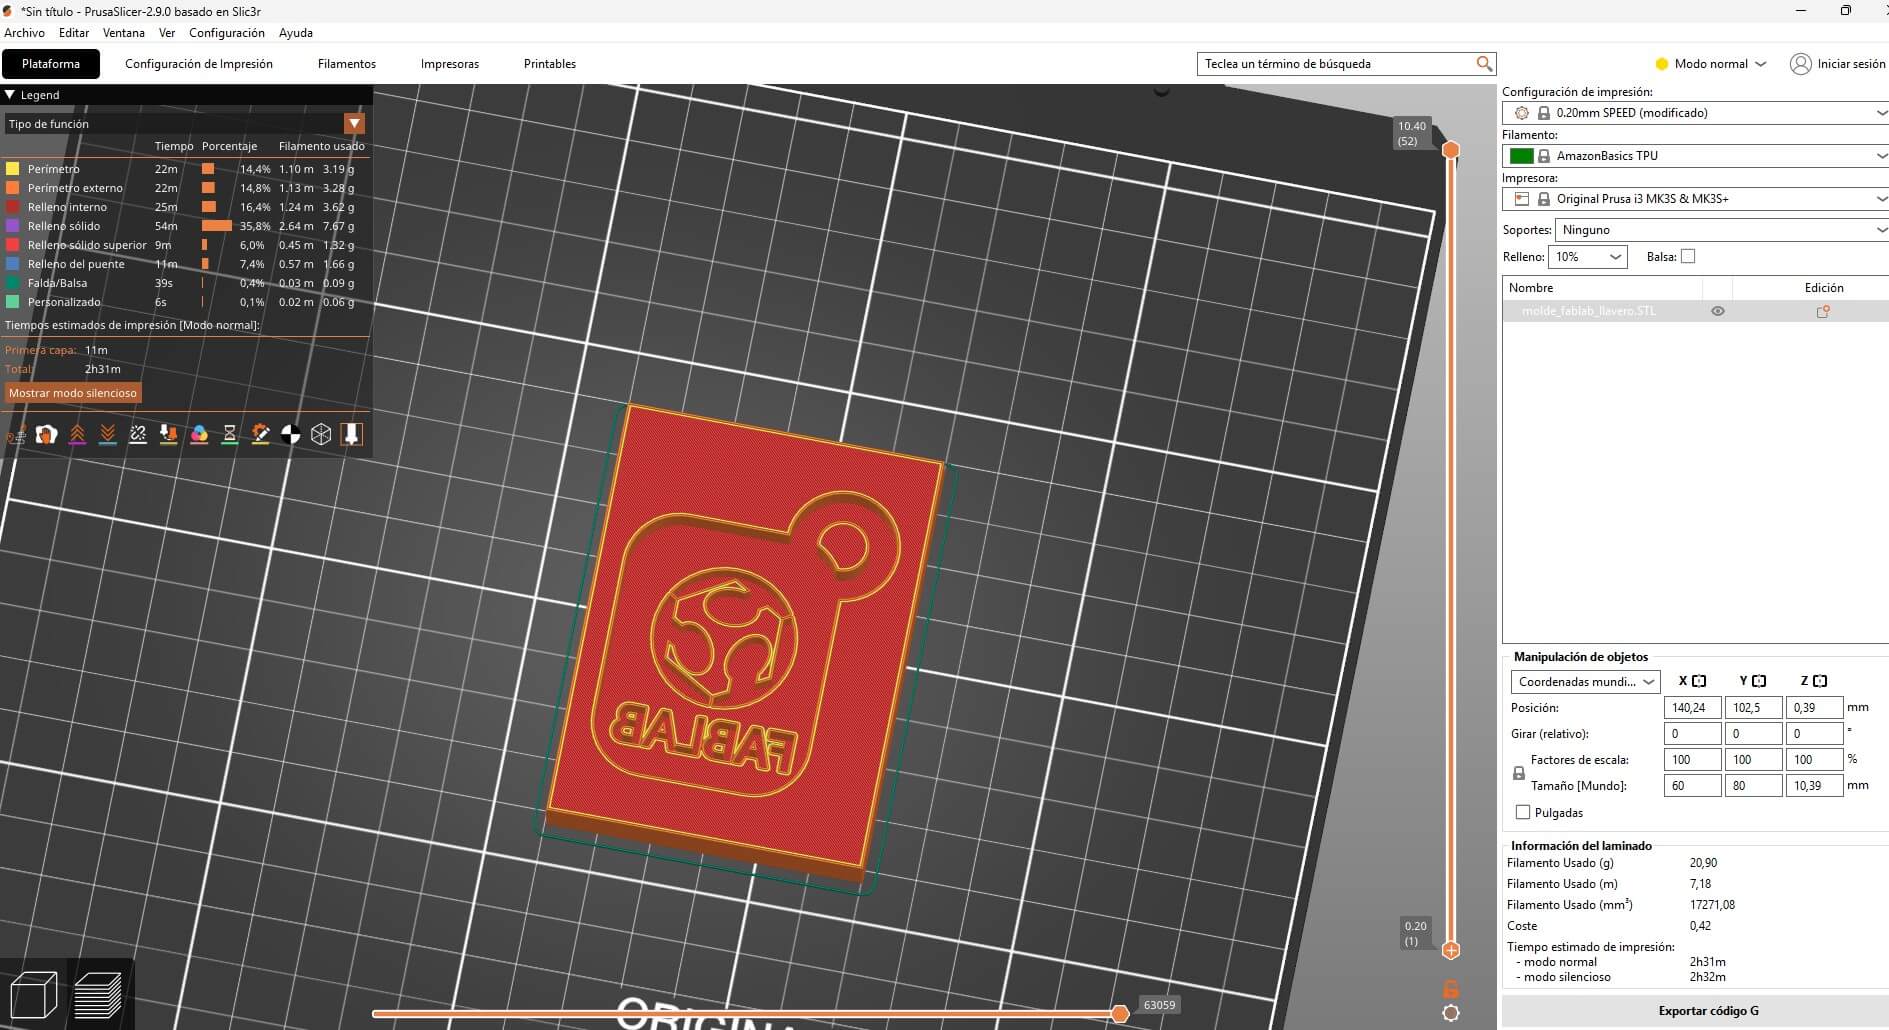Viewport: 1889px width, 1030px height.
Task: Toggle the scale-factor lock icon
Action: tap(1519, 773)
